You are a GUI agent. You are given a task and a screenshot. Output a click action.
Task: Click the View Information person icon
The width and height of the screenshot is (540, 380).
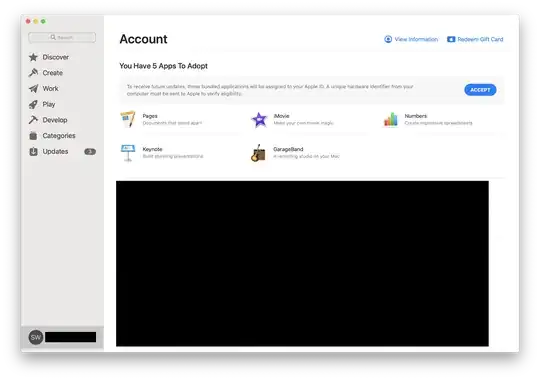click(388, 39)
